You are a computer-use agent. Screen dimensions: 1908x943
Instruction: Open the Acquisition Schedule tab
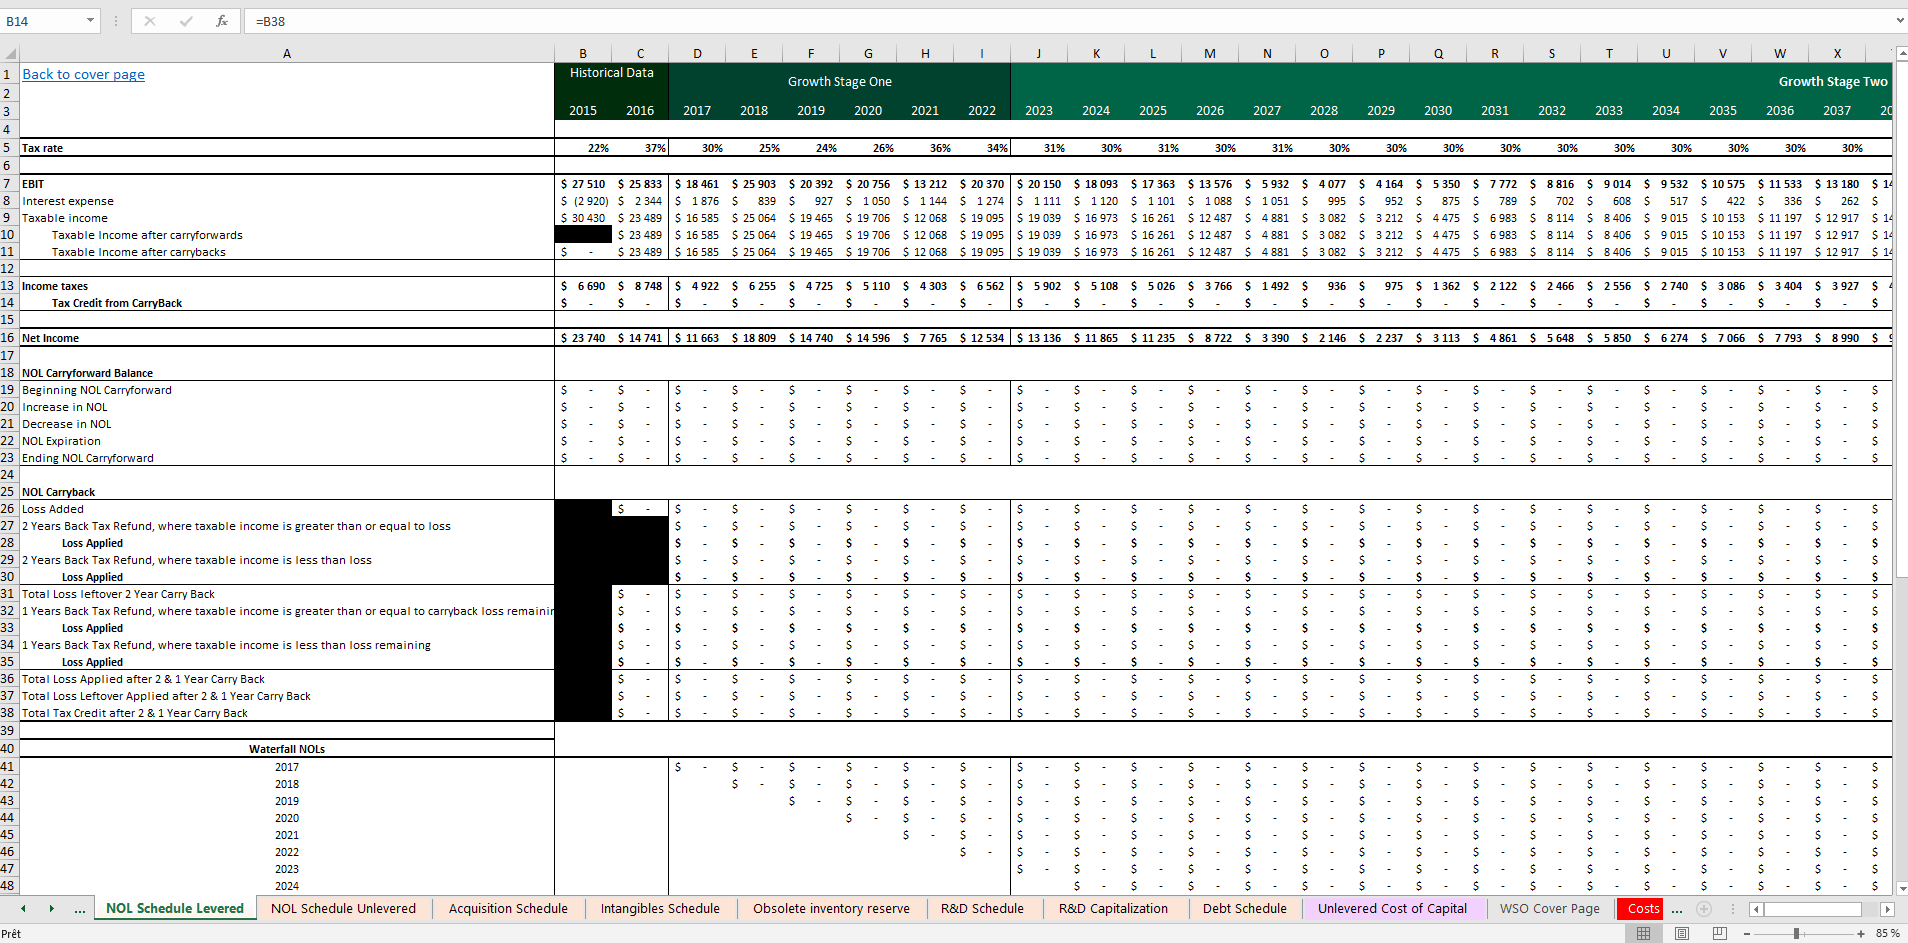pos(508,908)
